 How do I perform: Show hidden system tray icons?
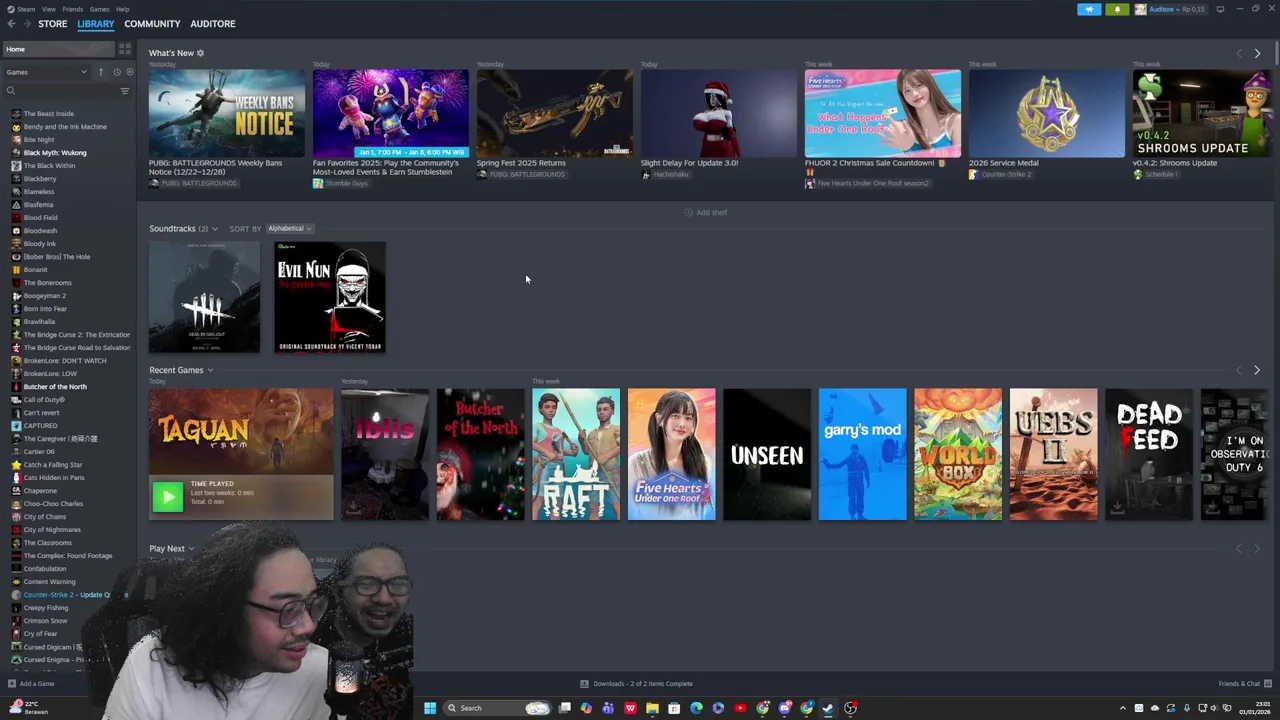click(x=1122, y=708)
